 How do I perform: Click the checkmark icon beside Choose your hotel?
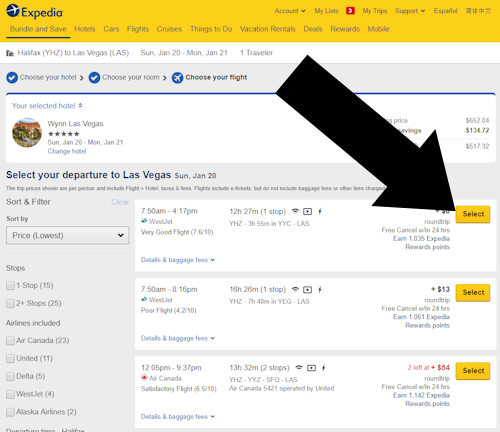12,78
